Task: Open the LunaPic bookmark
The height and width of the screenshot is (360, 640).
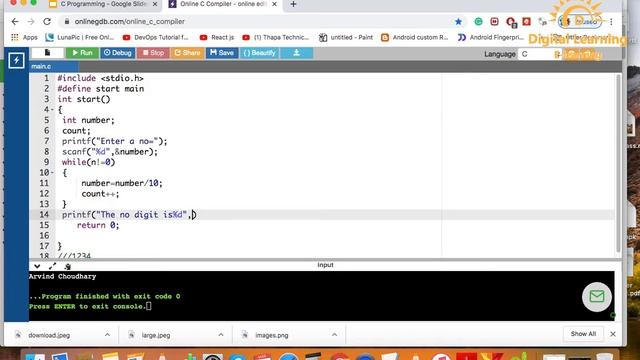Action: point(80,37)
